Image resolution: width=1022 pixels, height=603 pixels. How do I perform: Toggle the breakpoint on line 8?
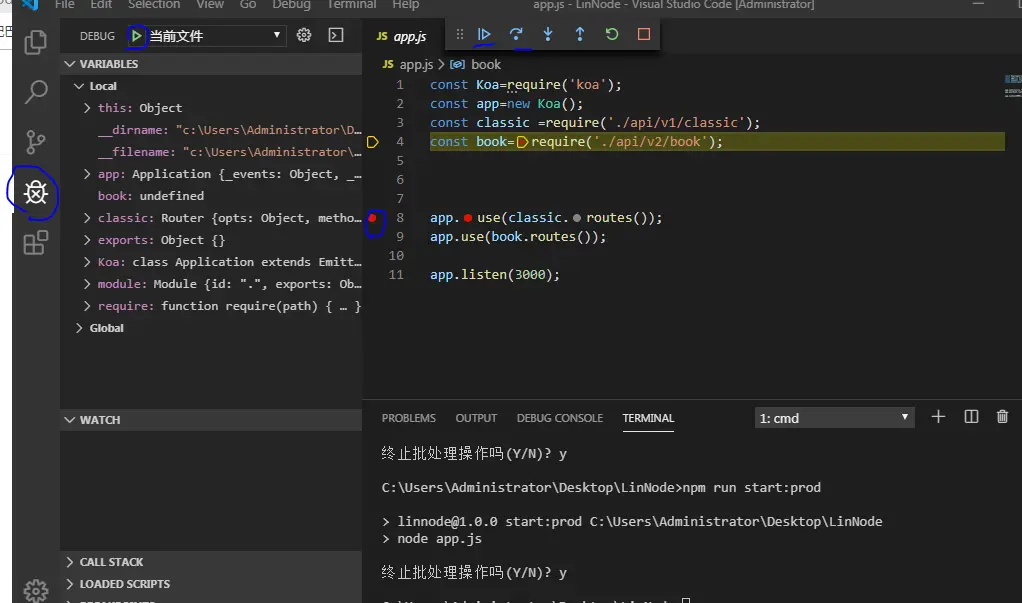tap(372, 218)
